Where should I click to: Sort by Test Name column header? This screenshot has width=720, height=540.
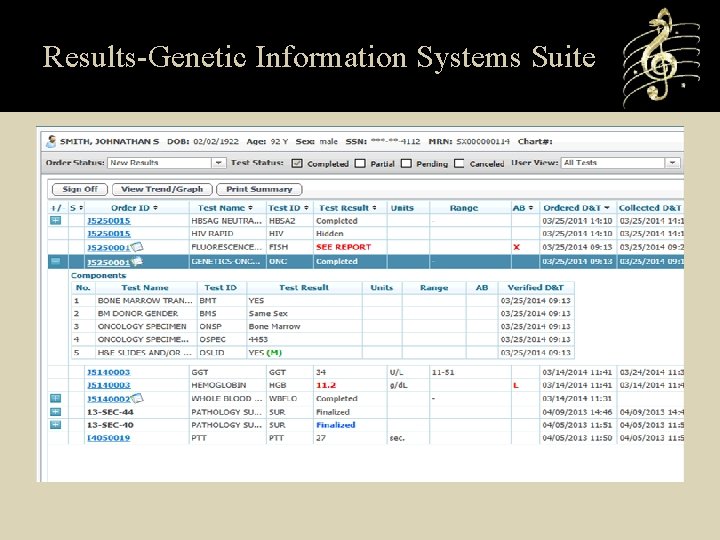point(225,208)
